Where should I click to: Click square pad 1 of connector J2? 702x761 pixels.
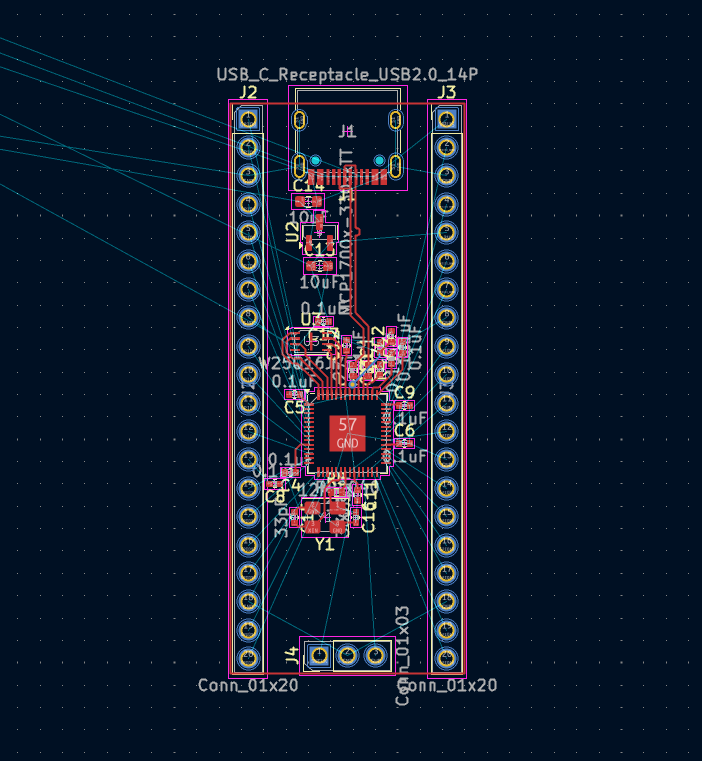pyautogui.click(x=248, y=119)
